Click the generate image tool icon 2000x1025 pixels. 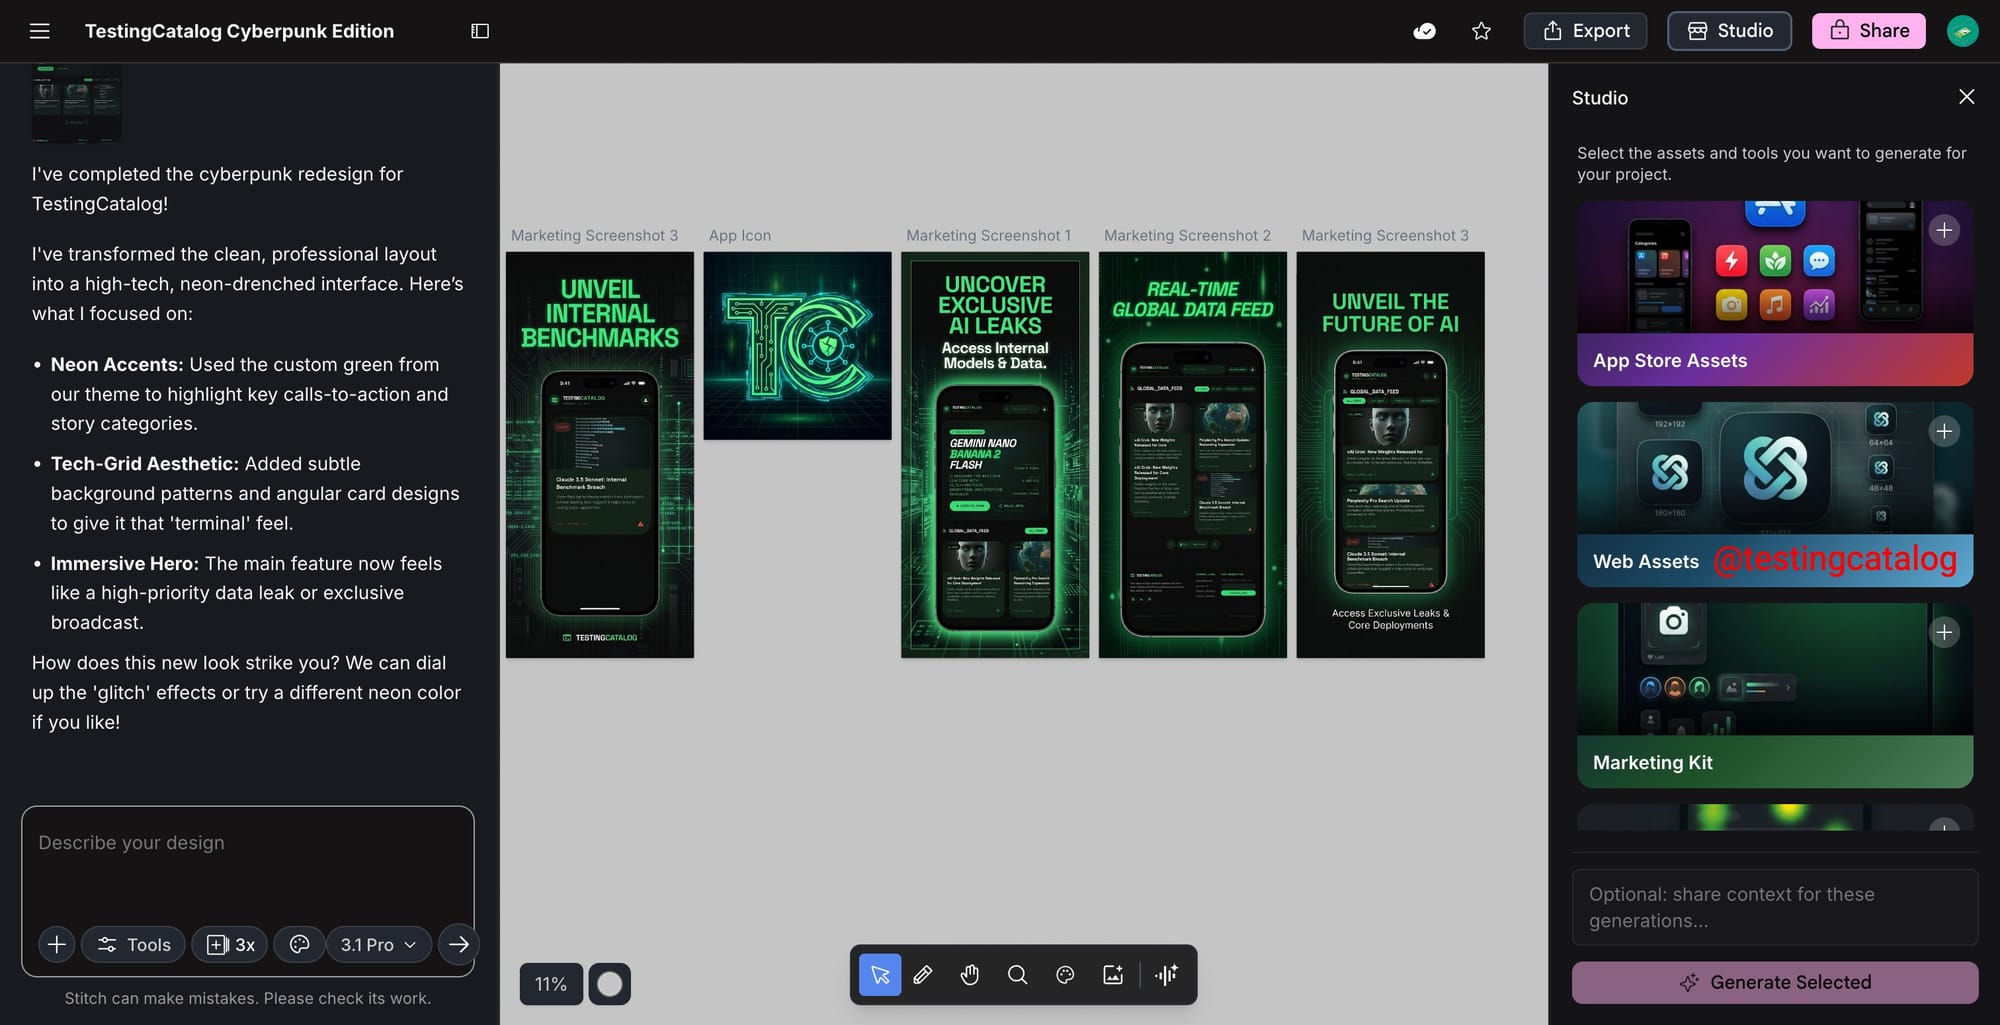click(x=1113, y=975)
